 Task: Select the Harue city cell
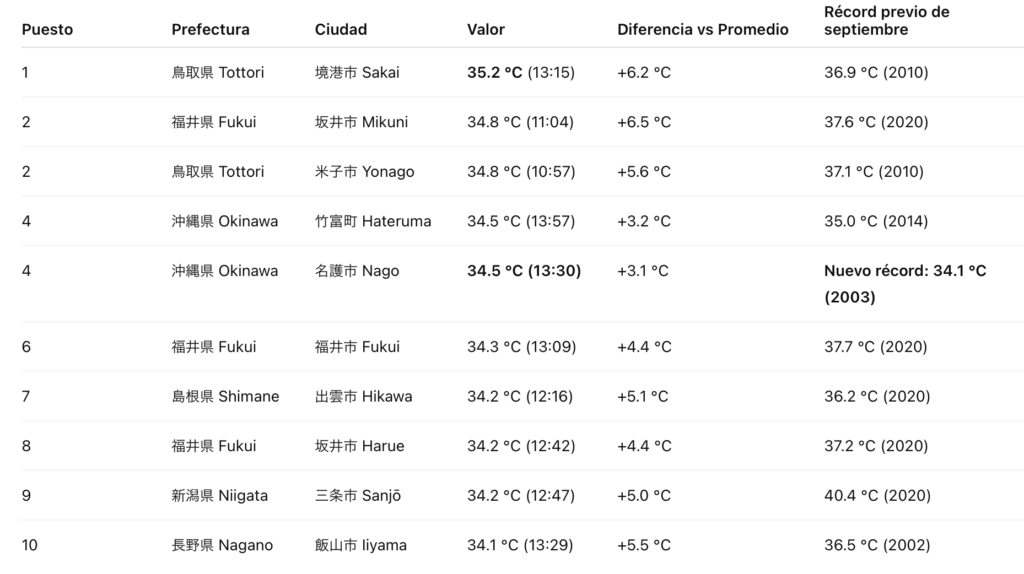(359, 446)
